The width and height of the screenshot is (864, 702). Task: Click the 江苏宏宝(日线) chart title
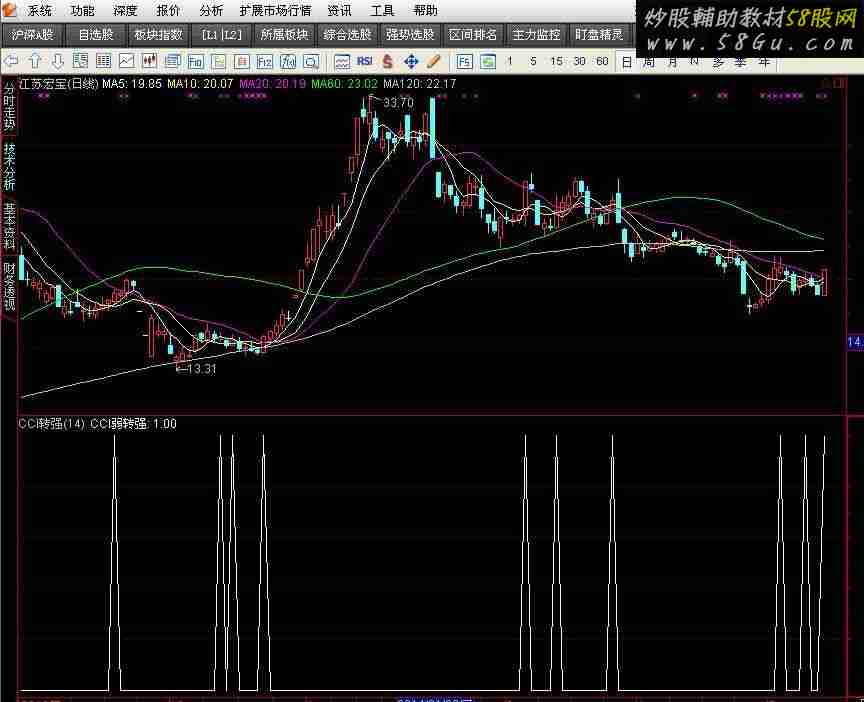58,84
